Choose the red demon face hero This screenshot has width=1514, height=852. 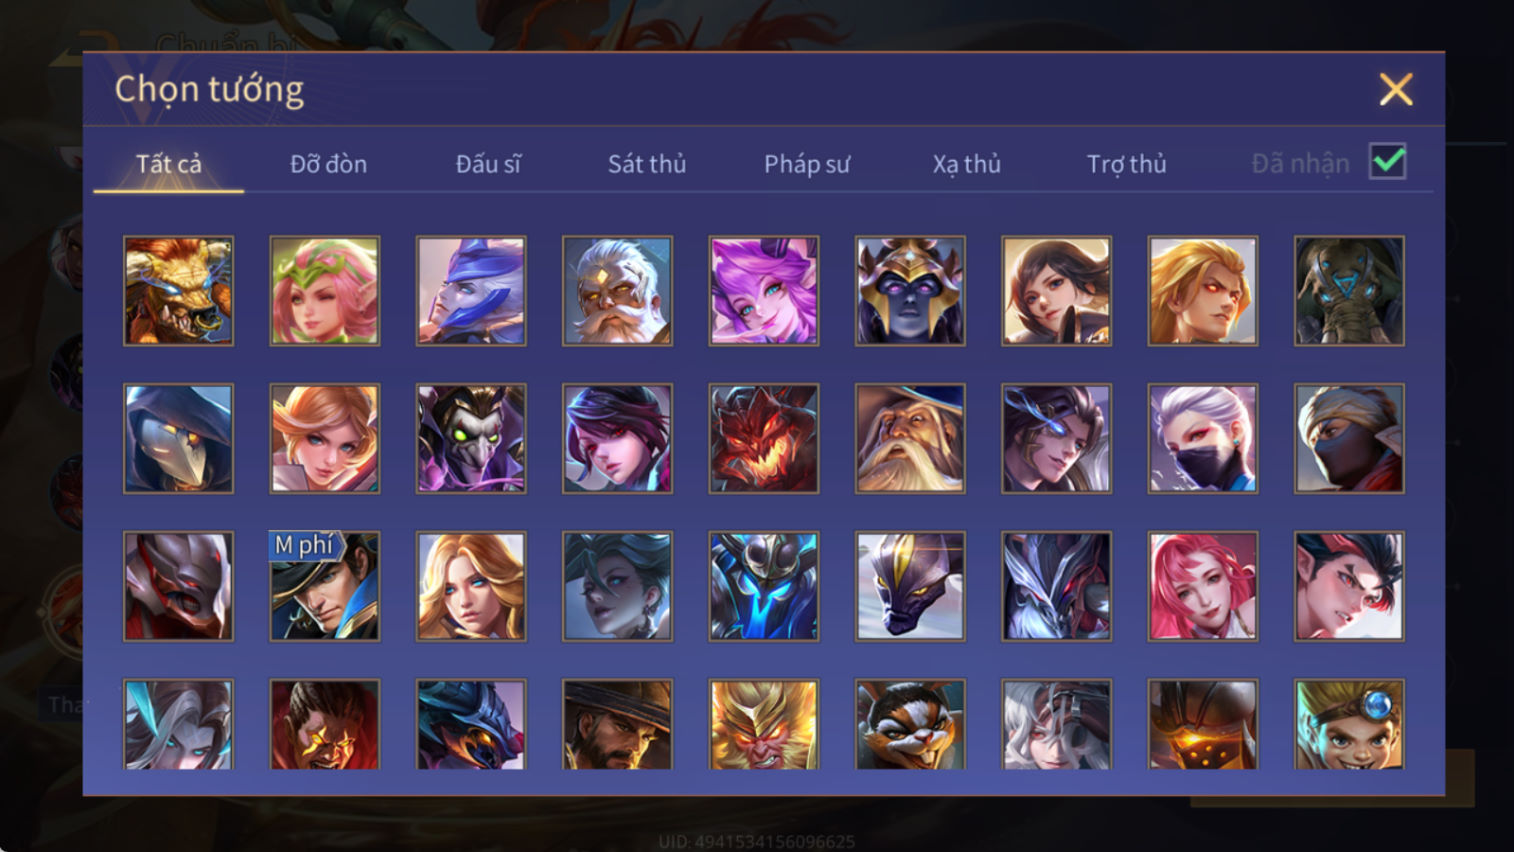764,439
